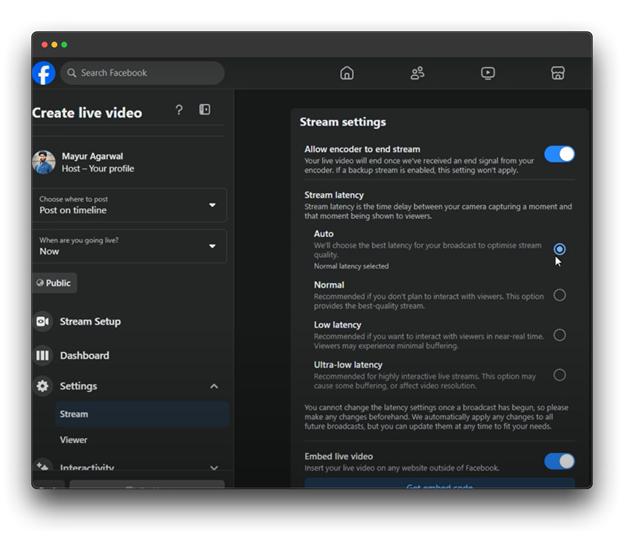This screenshot has width=624, height=536.
Task: Click the Low latency label
Action: pyautogui.click(x=337, y=325)
